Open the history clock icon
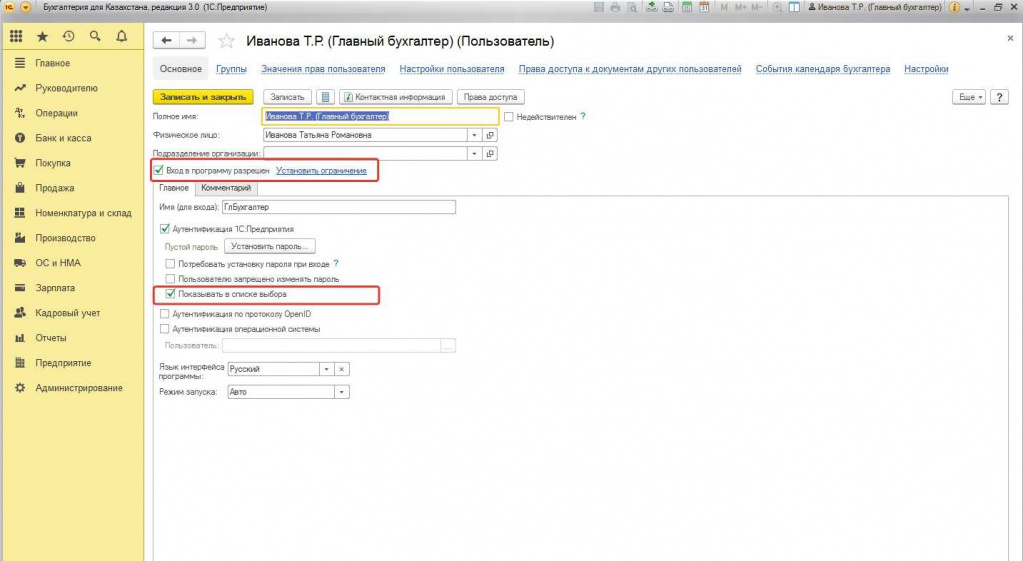Image resolution: width=1023 pixels, height=561 pixels. click(x=68, y=37)
